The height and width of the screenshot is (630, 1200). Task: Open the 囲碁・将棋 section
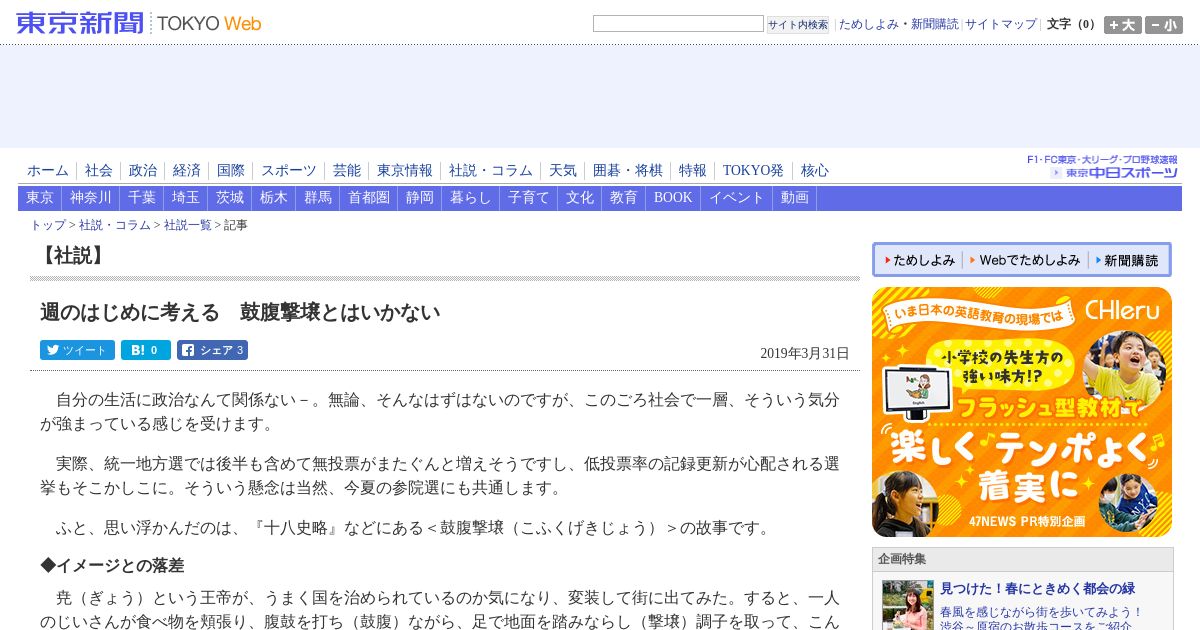coord(628,171)
